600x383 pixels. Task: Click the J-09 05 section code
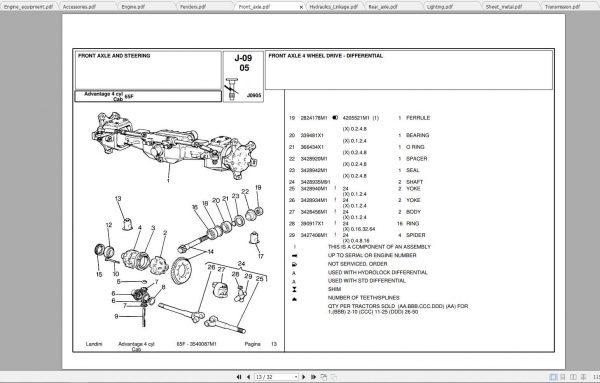click(244, 63)
